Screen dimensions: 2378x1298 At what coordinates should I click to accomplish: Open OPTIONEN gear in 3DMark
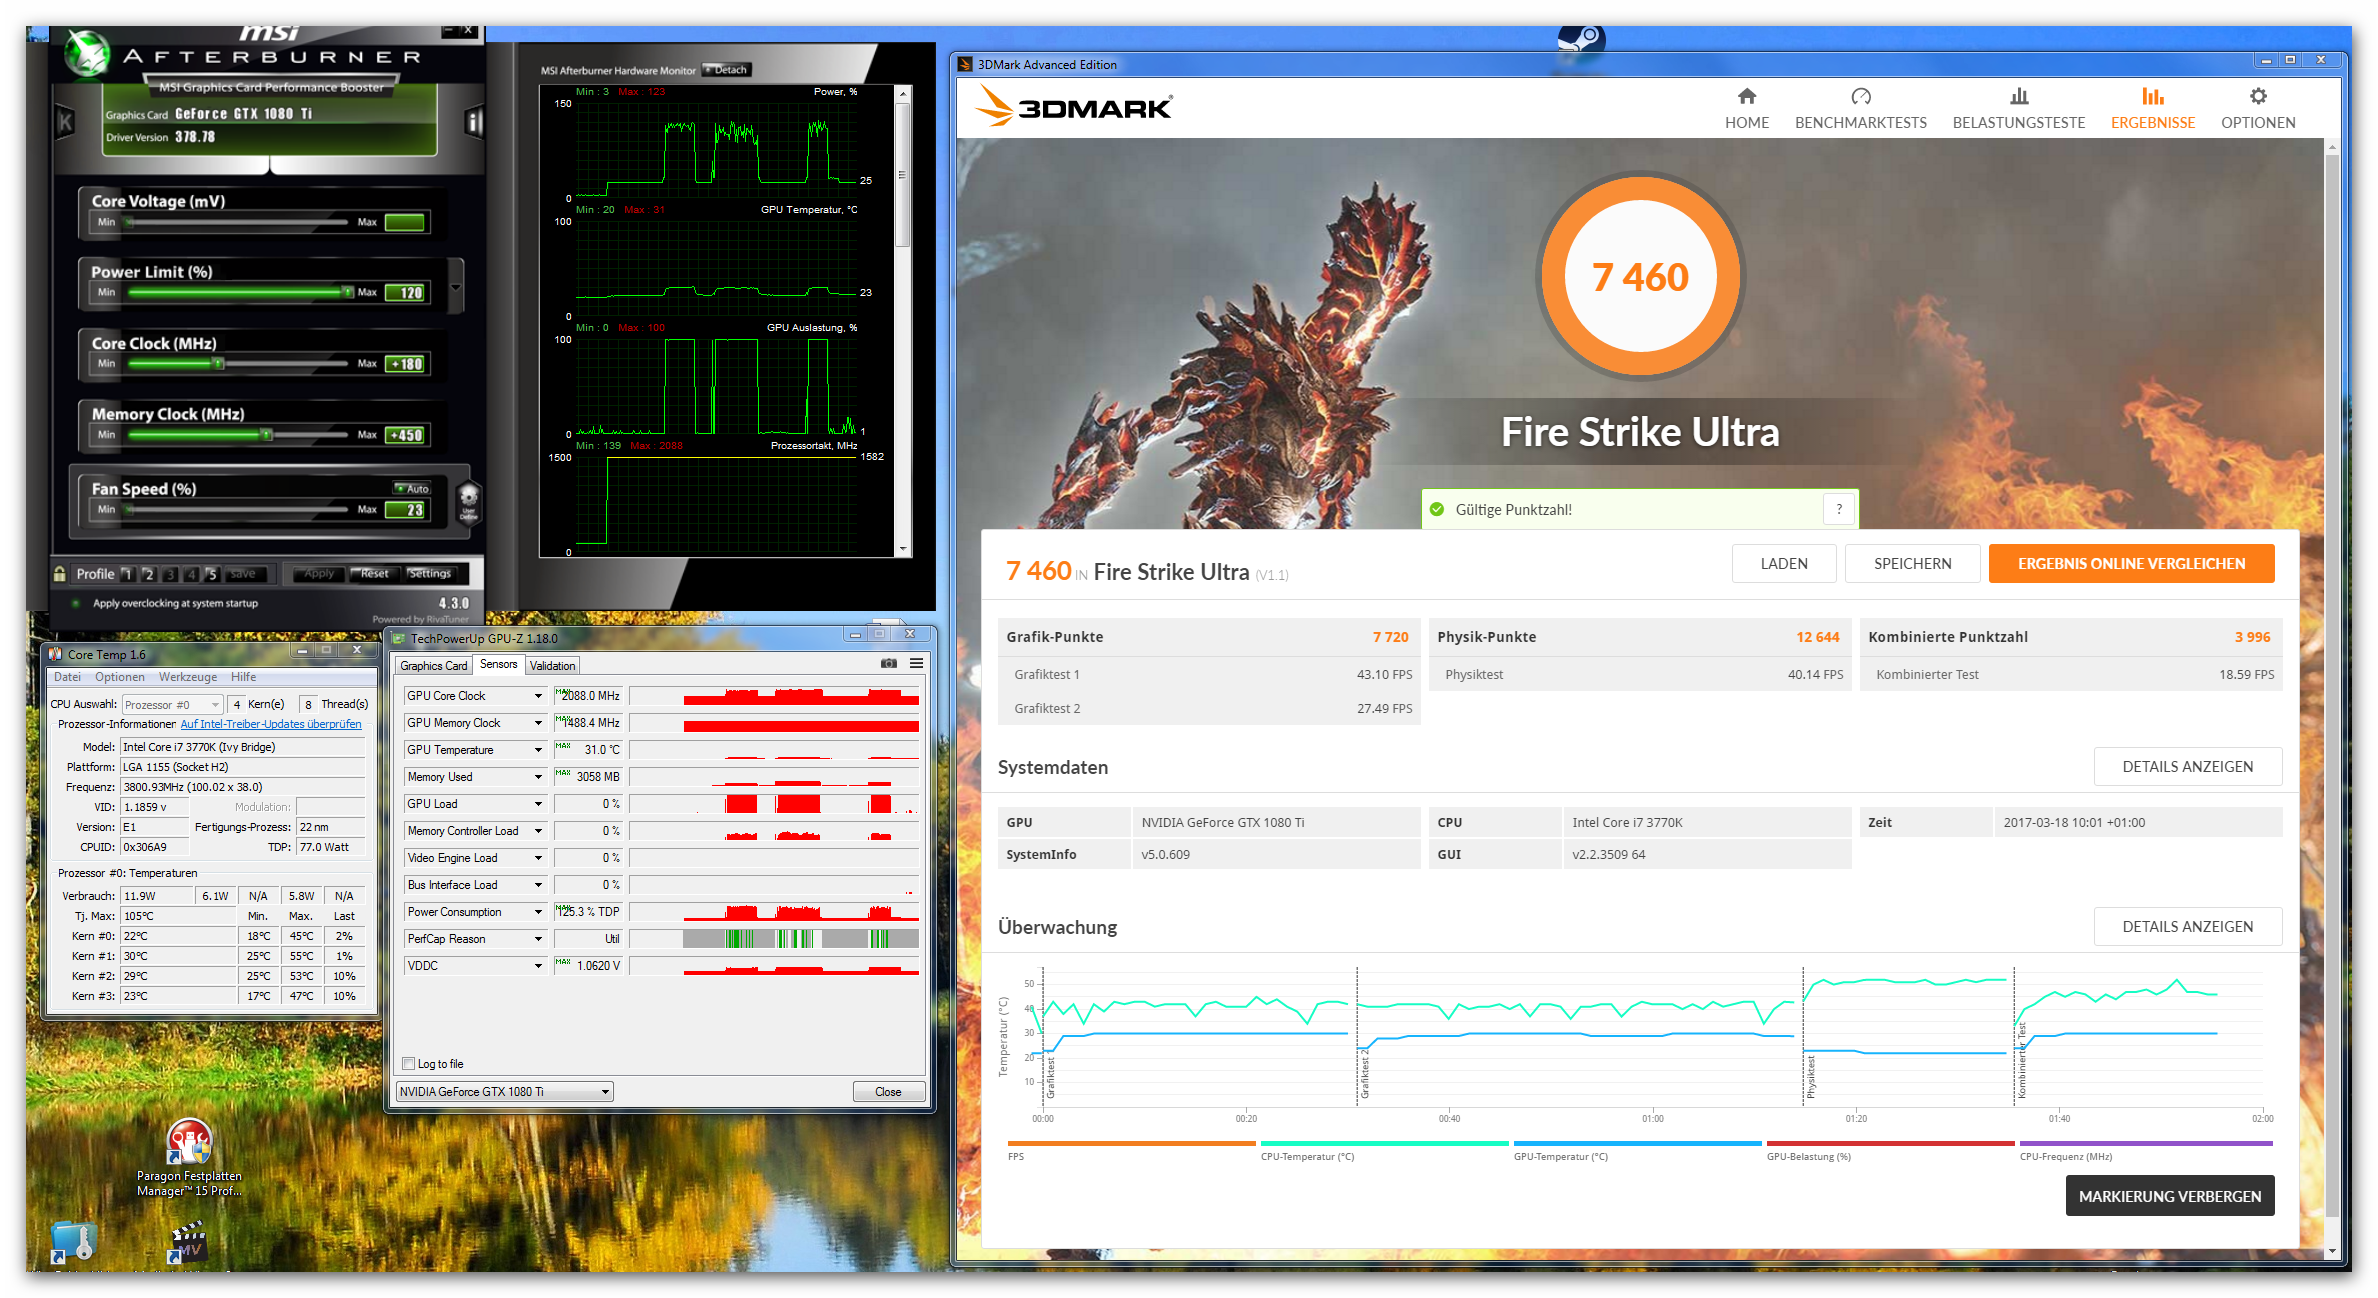2257,97
